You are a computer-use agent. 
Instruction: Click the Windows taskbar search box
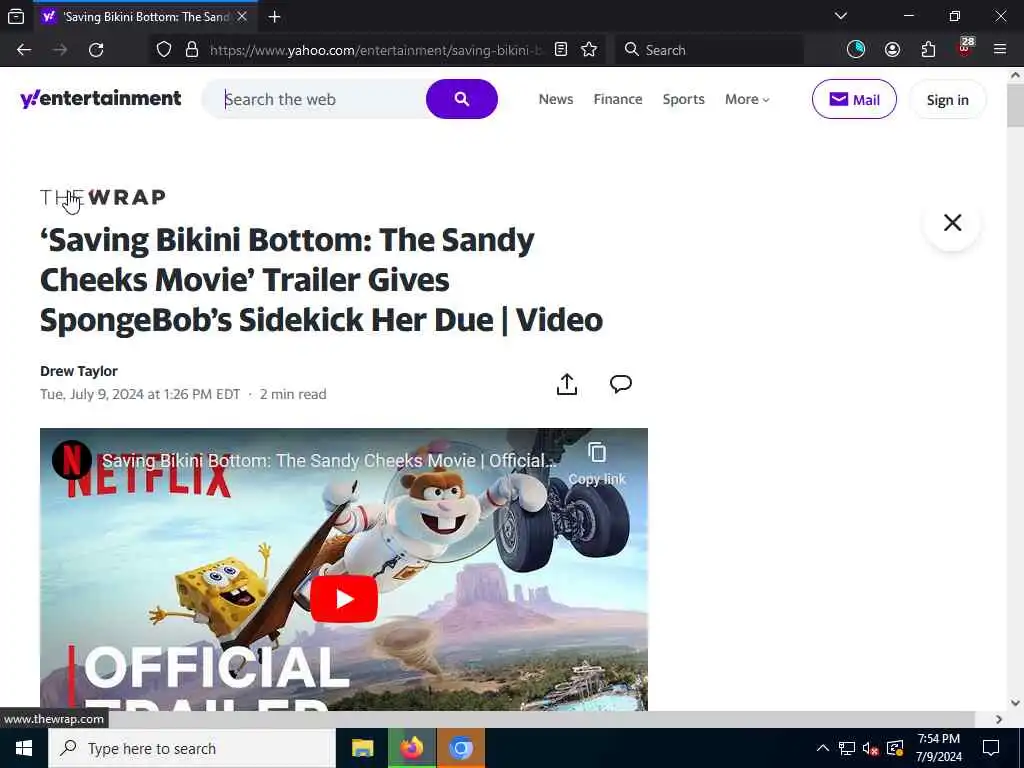coord(192,748)
